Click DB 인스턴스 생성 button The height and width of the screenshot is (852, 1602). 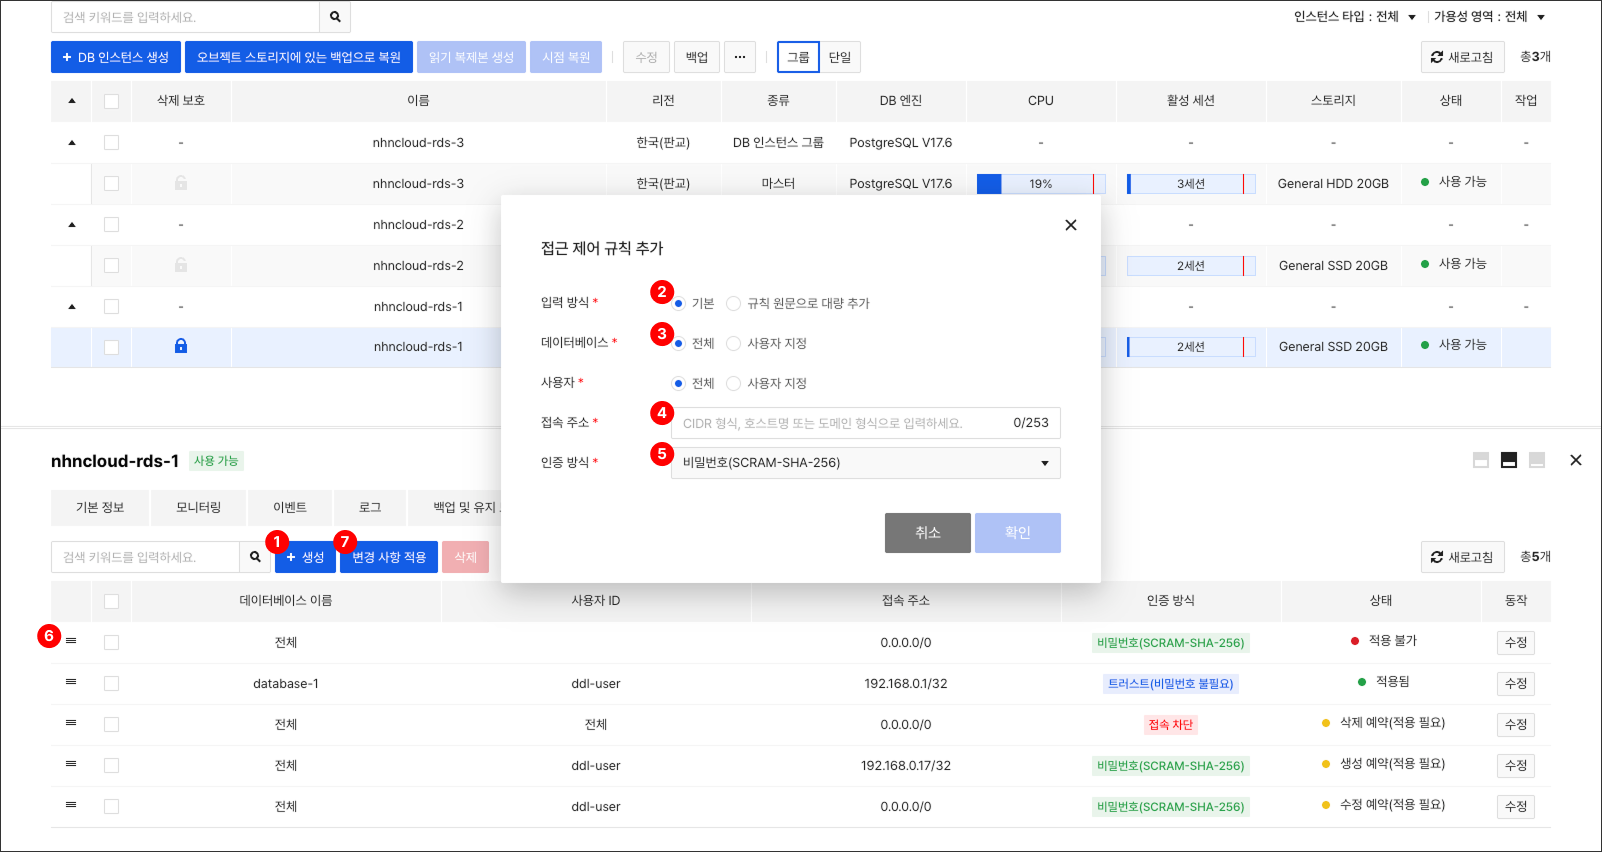click(x=116, y=57)
